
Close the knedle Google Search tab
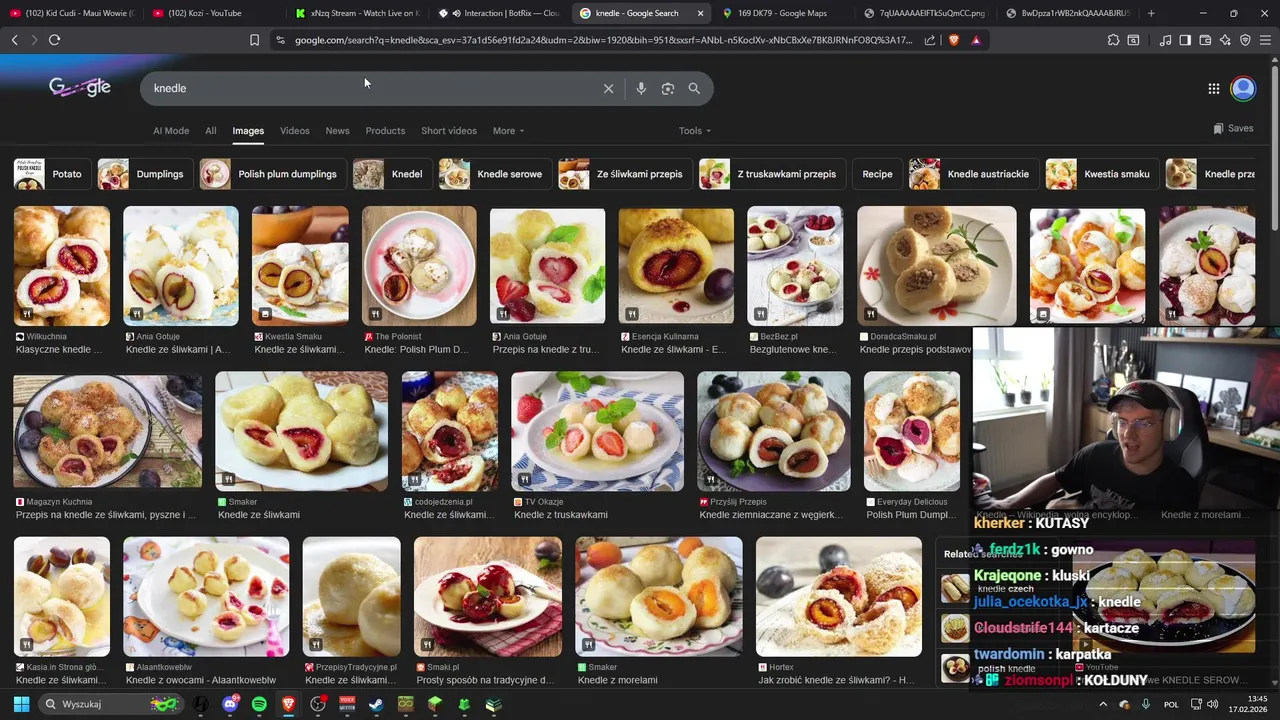point(700,13)
